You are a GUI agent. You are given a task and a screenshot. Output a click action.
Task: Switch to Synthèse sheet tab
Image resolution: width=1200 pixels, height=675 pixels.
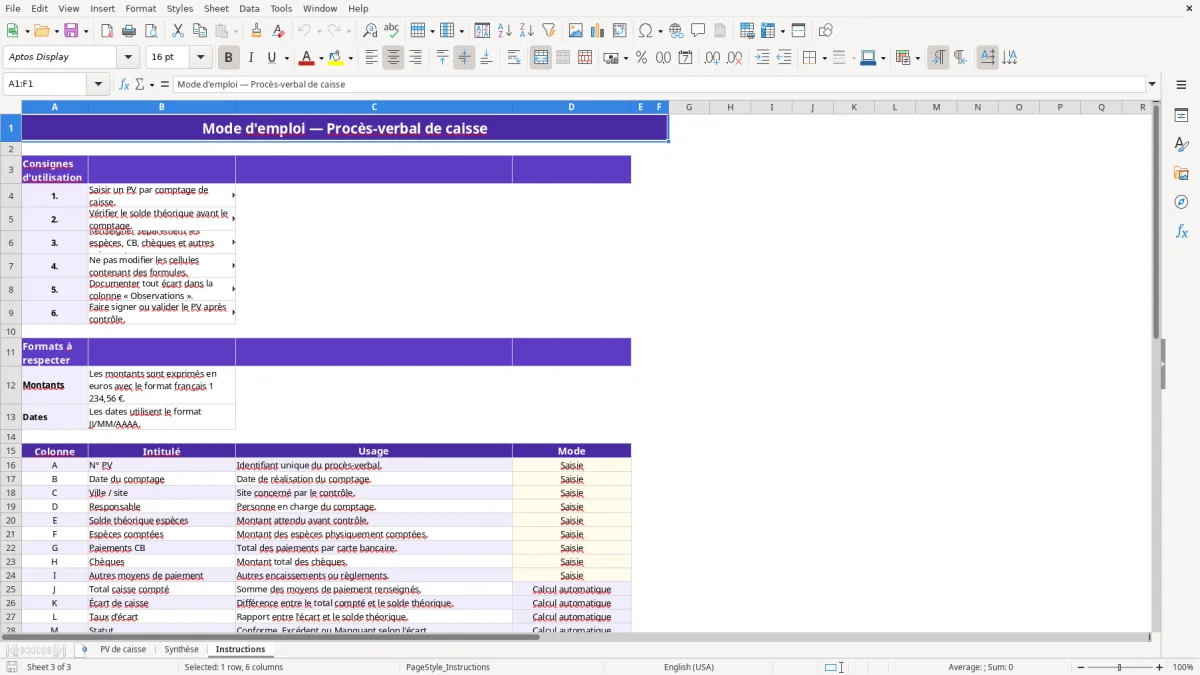tap(181, 650)
